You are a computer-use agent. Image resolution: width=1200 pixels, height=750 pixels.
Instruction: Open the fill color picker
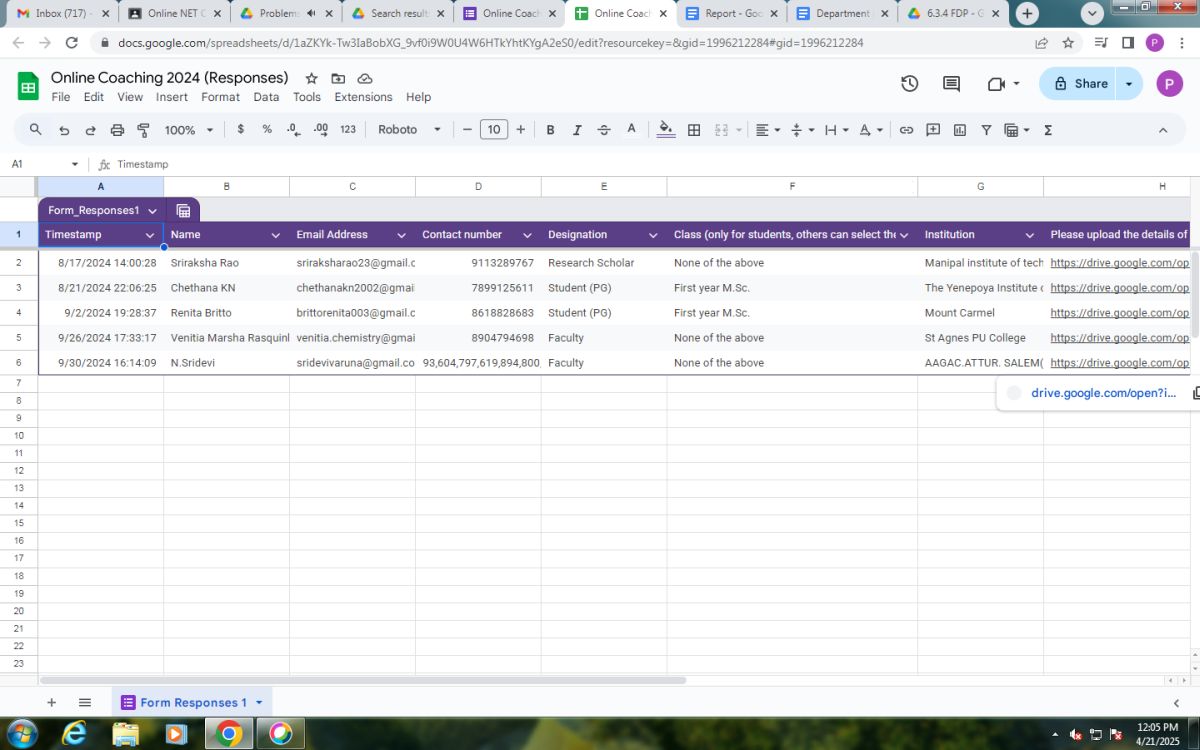(x=666, y=130)
